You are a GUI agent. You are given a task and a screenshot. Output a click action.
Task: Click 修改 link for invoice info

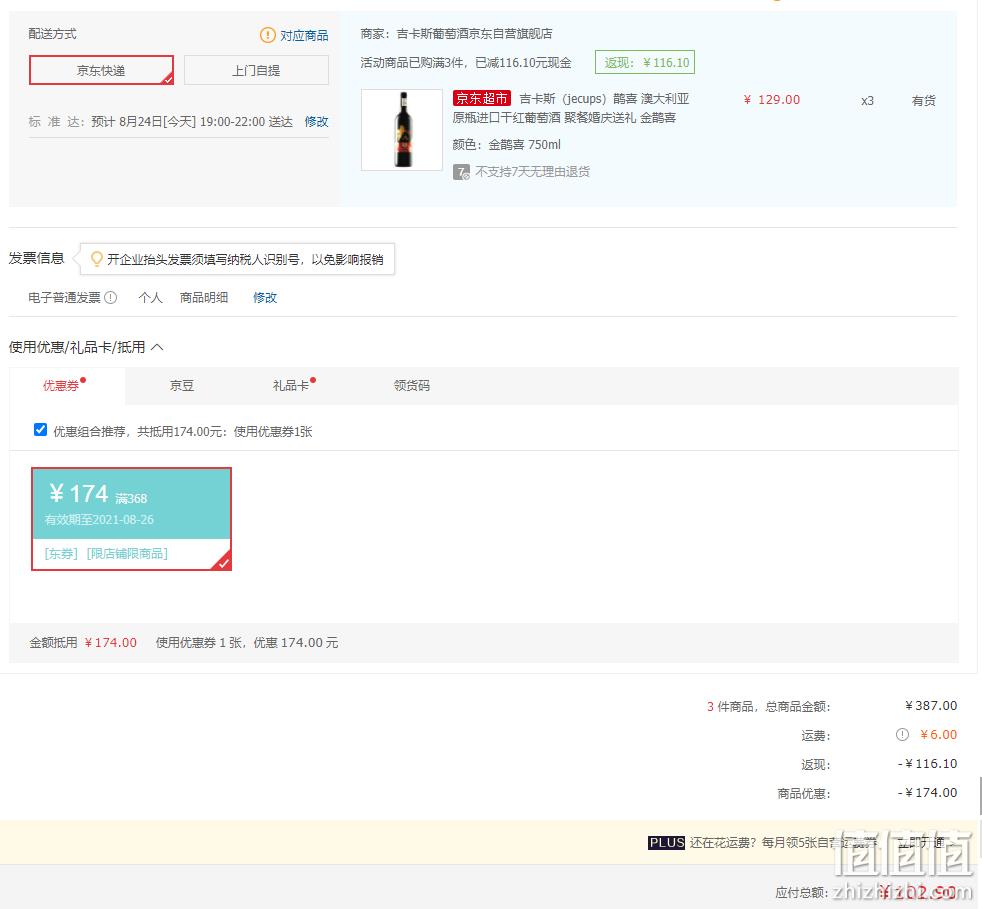pyautogui.click(x=265, y=298)
